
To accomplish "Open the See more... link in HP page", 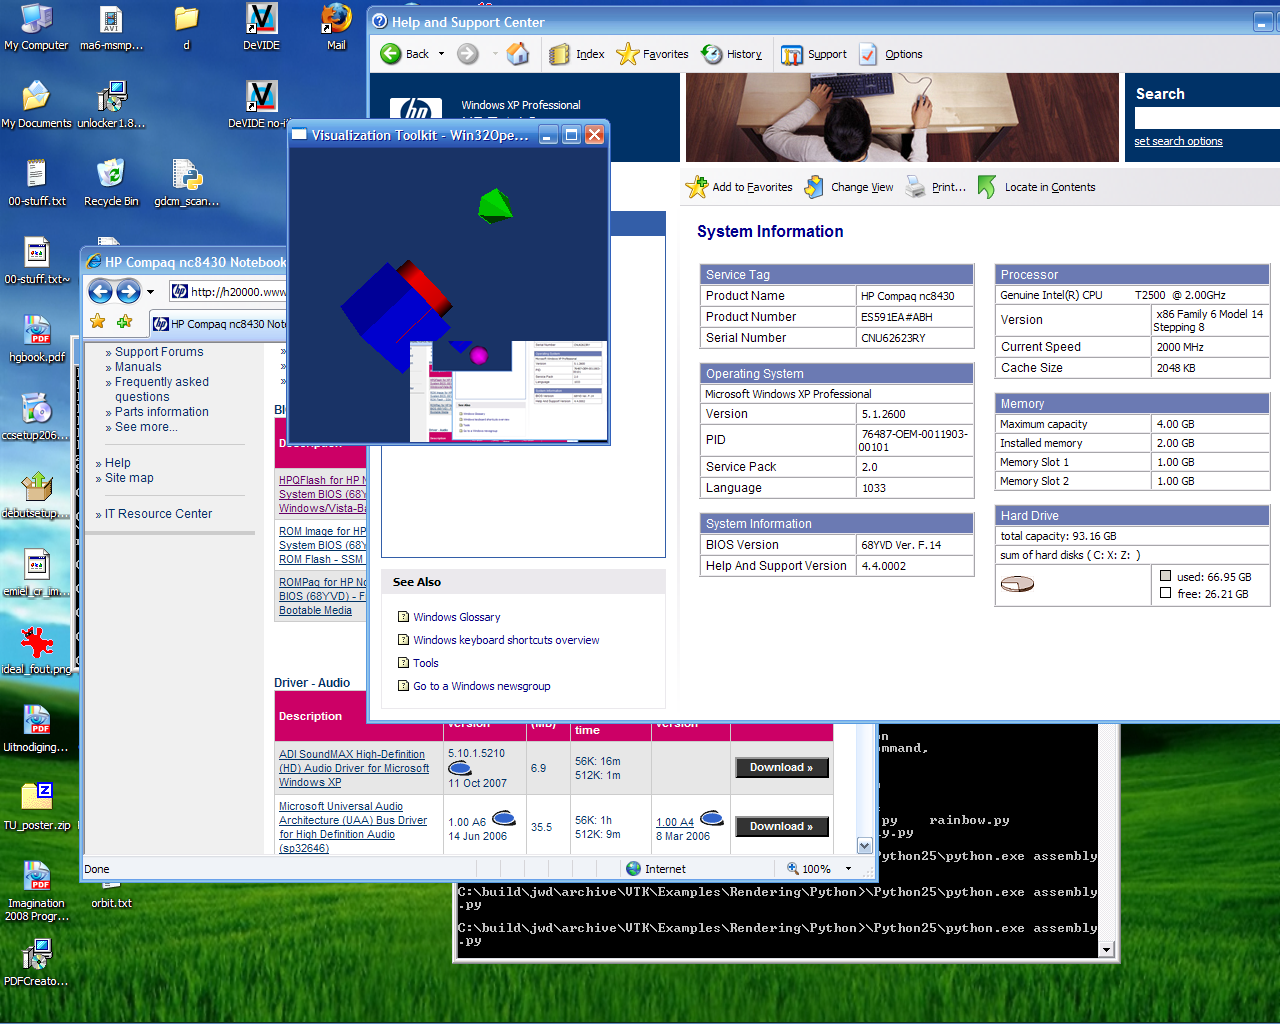I will [x=146, y=427].
